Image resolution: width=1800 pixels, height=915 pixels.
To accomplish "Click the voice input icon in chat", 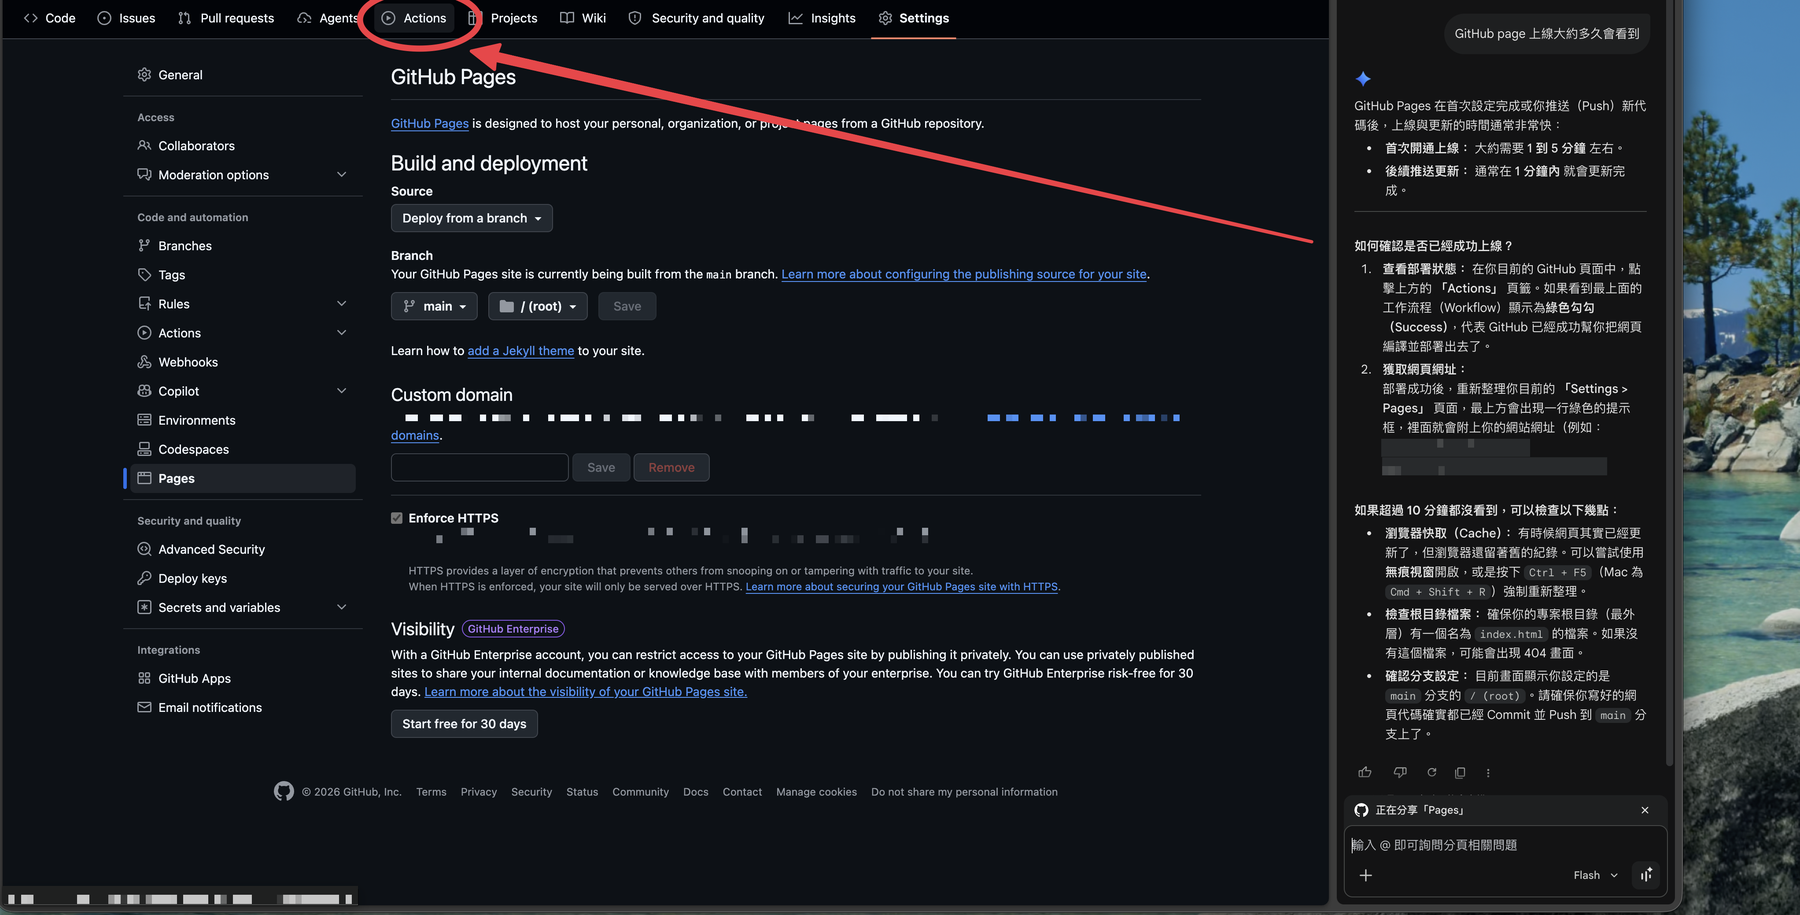I will pyautogui.click(x=1646, y=875).
